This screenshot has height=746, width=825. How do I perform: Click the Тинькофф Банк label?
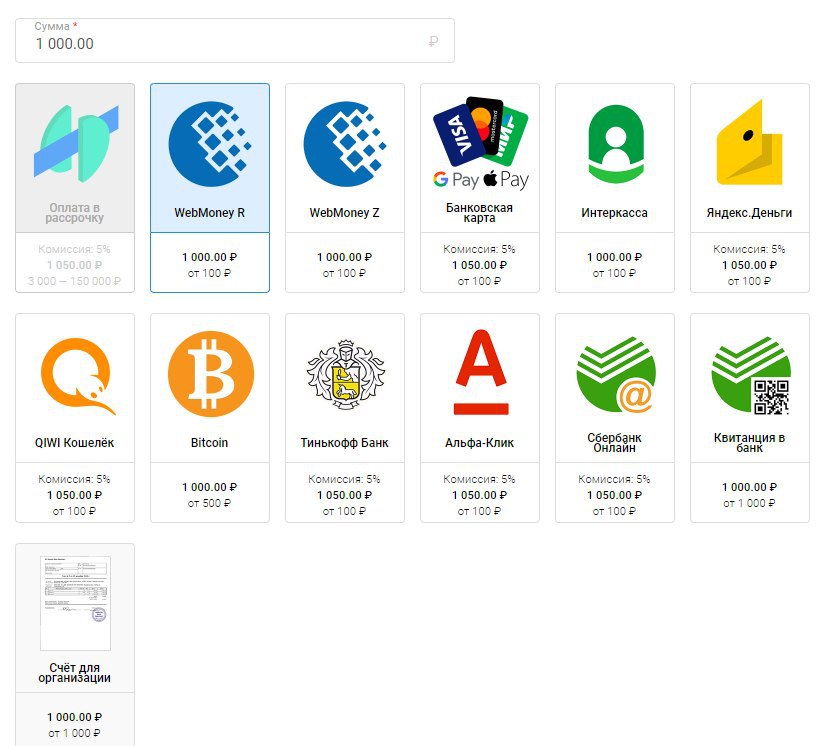[345, 443]
